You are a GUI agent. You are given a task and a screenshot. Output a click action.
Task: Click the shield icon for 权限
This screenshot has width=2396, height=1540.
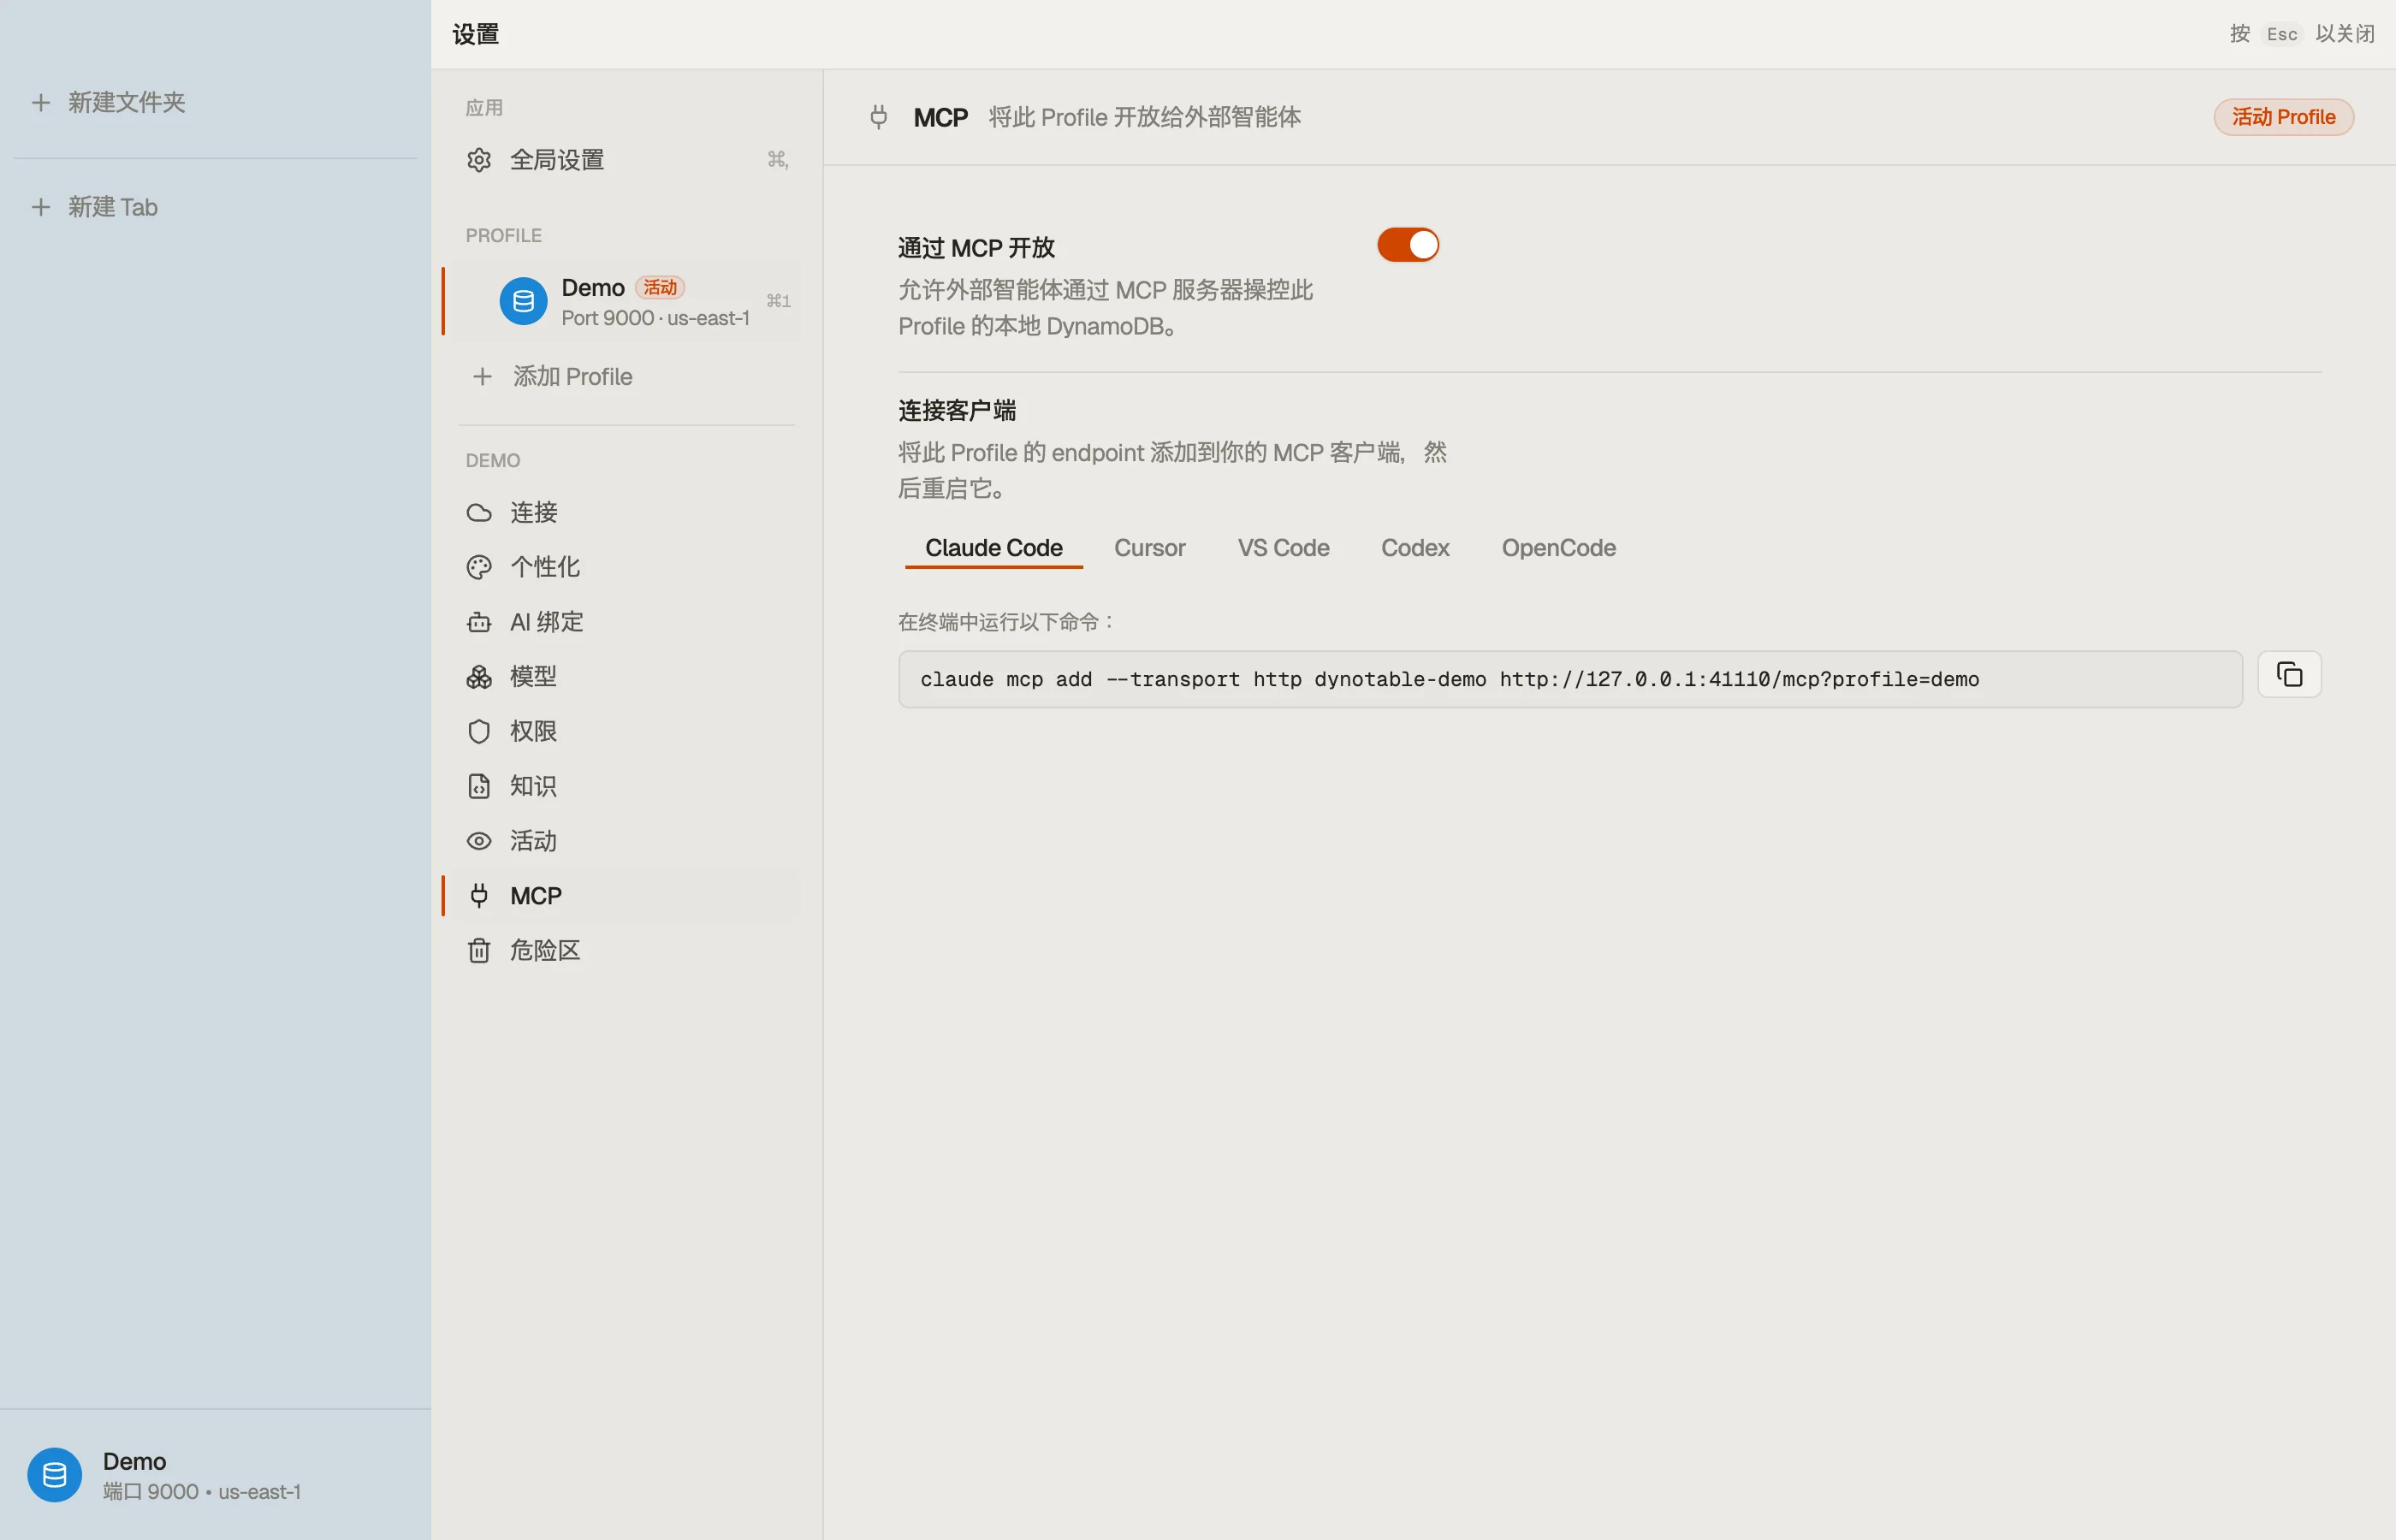click(x=479, y=732)
